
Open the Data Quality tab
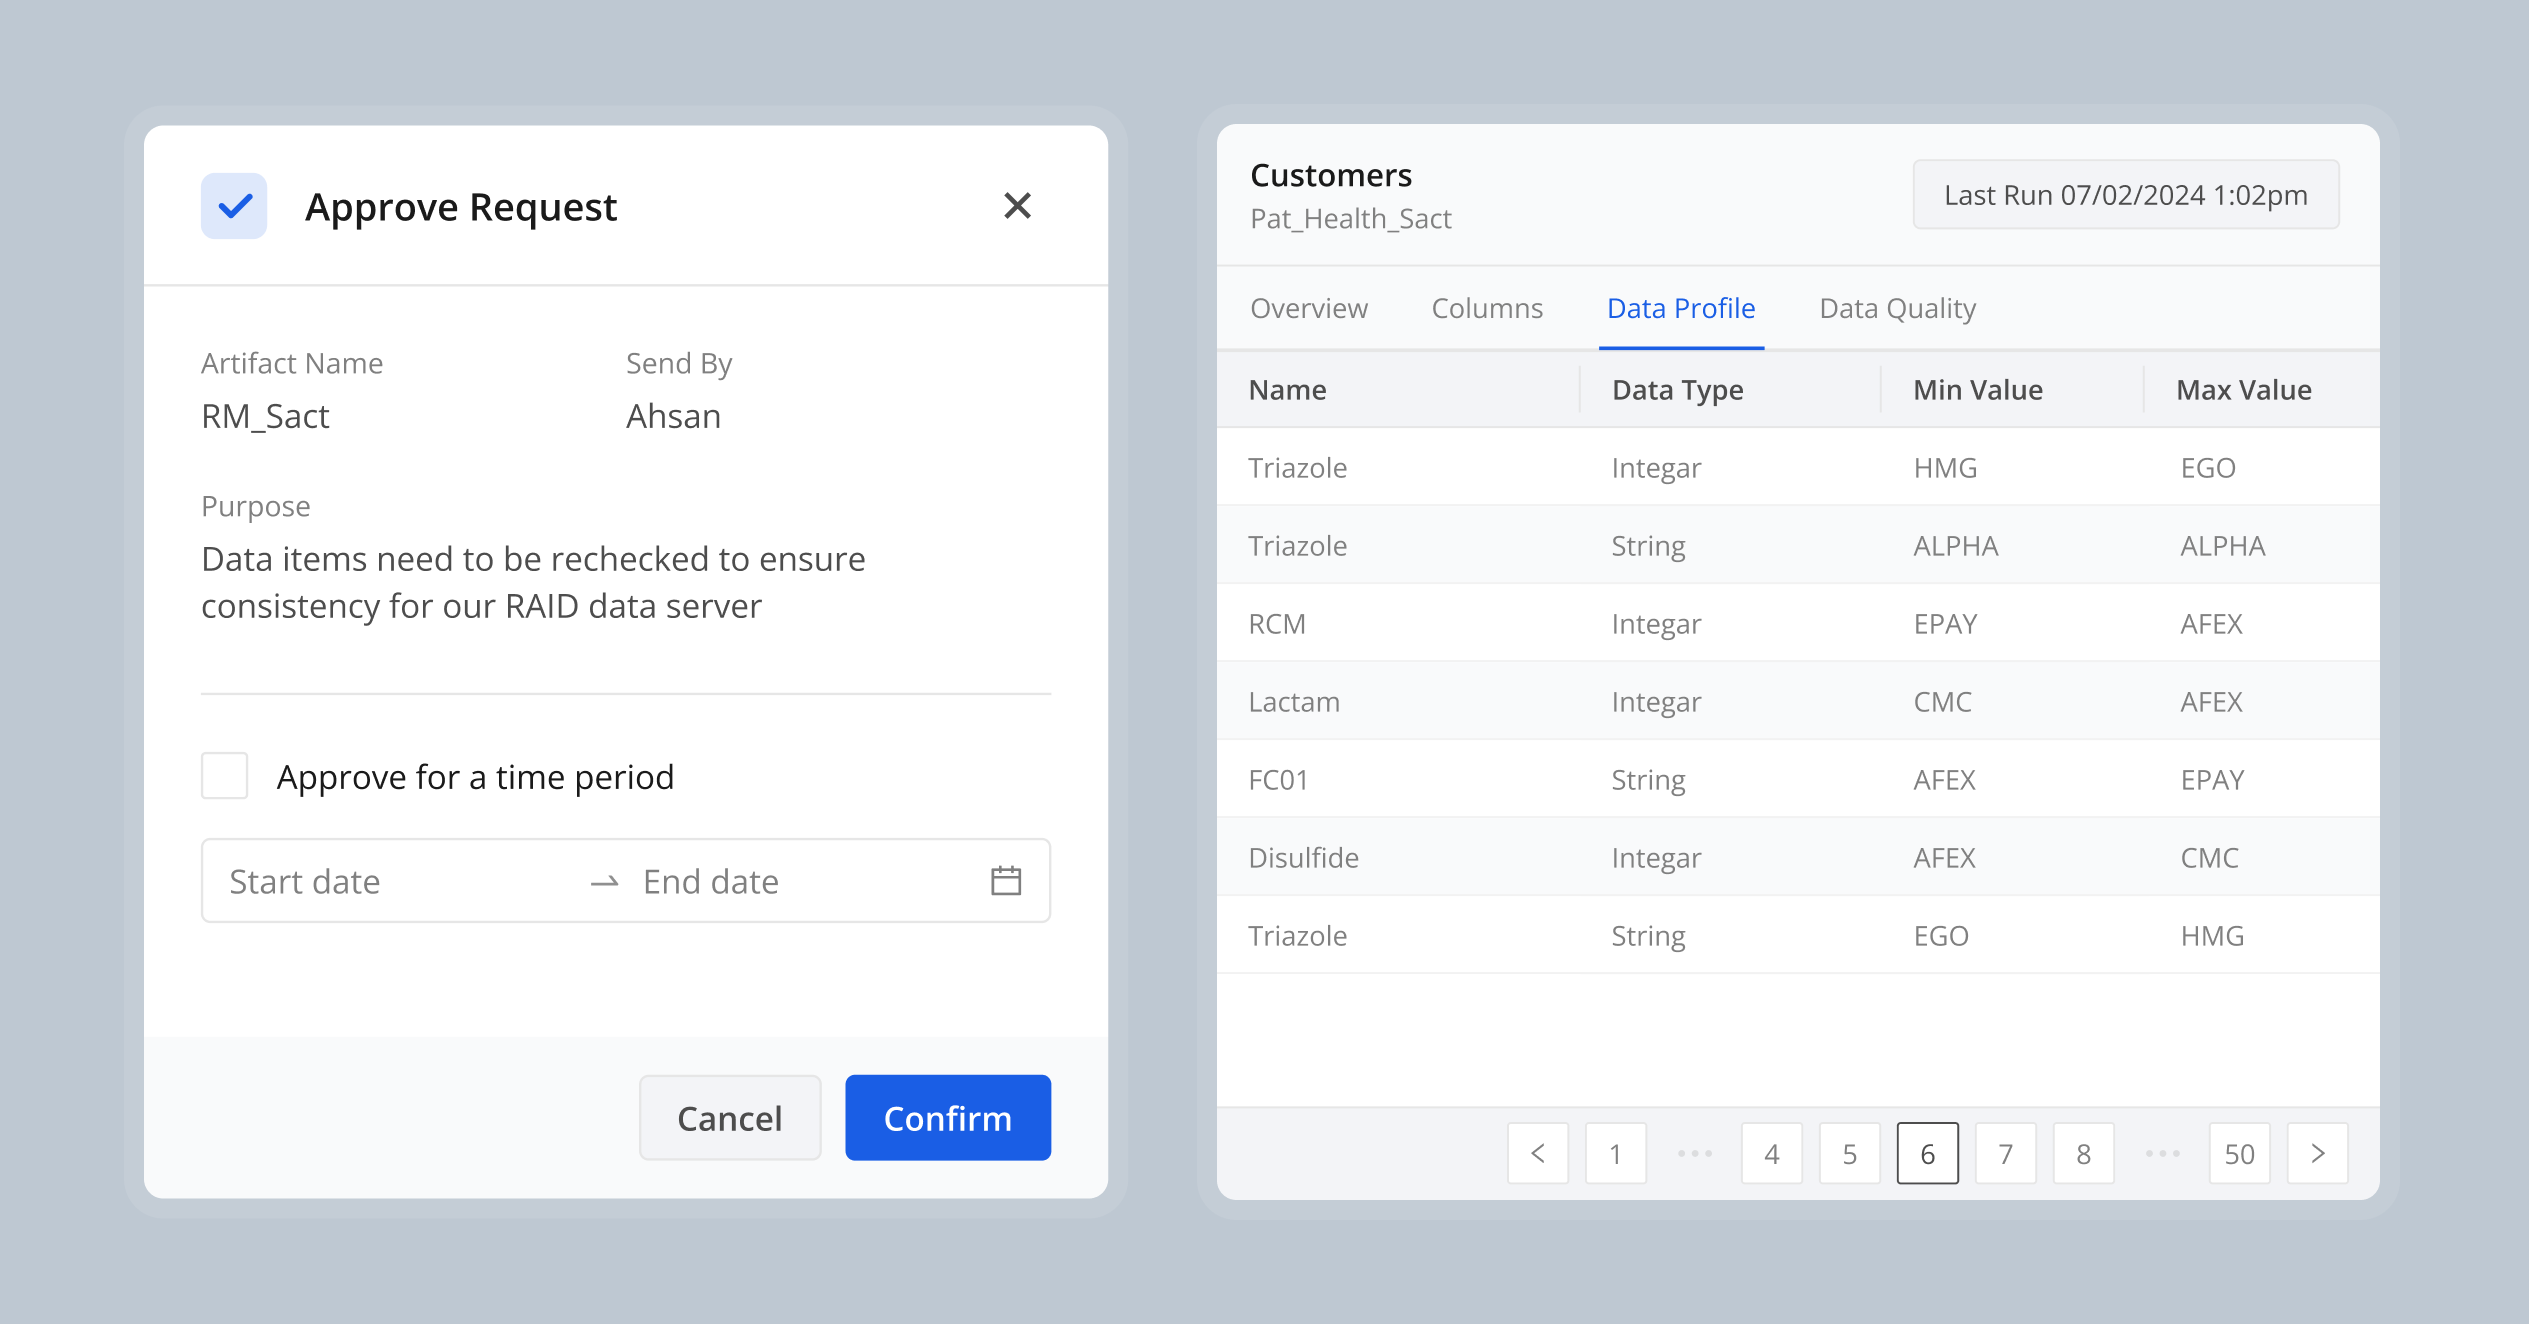tap(1897, 308)
